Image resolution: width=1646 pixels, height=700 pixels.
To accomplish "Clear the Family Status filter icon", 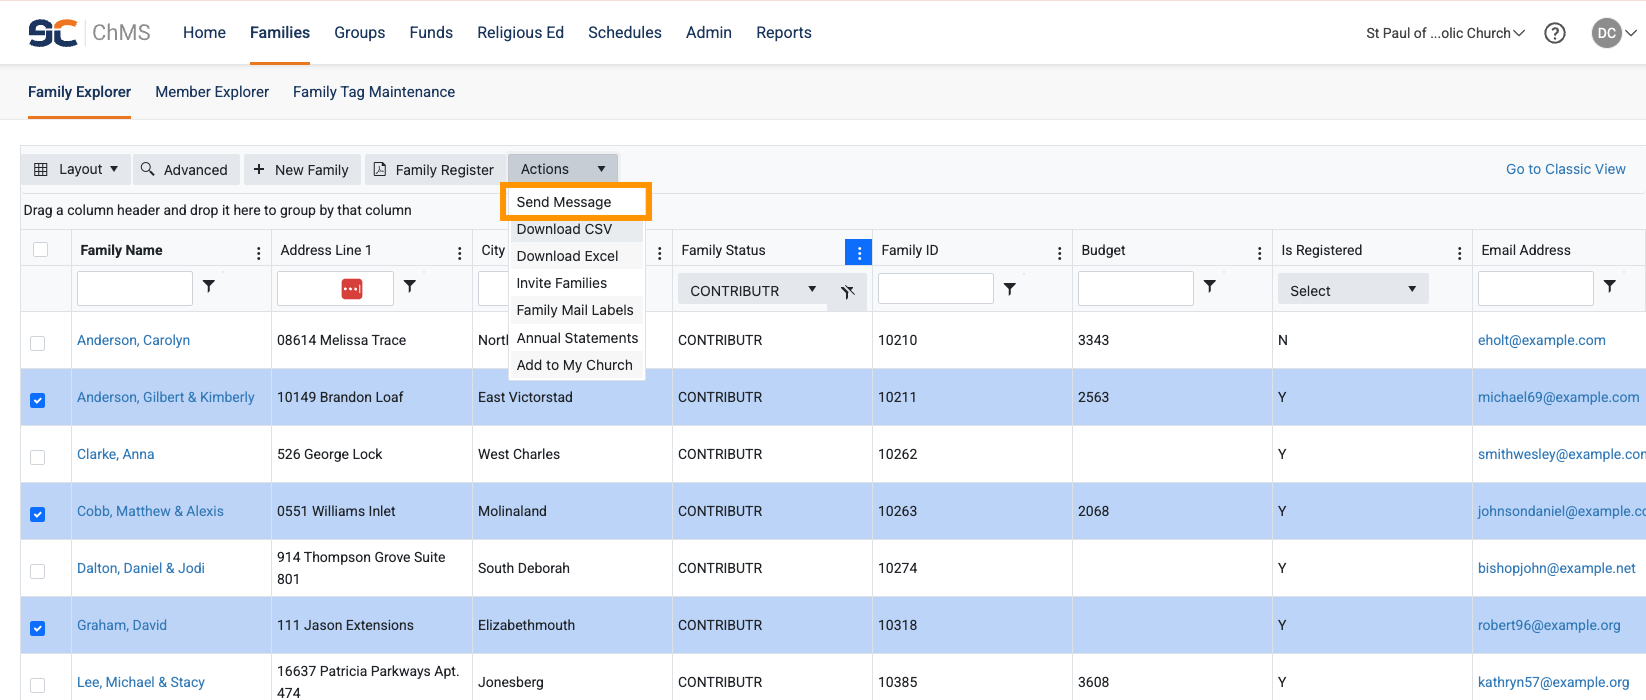I will pos(847,292).
